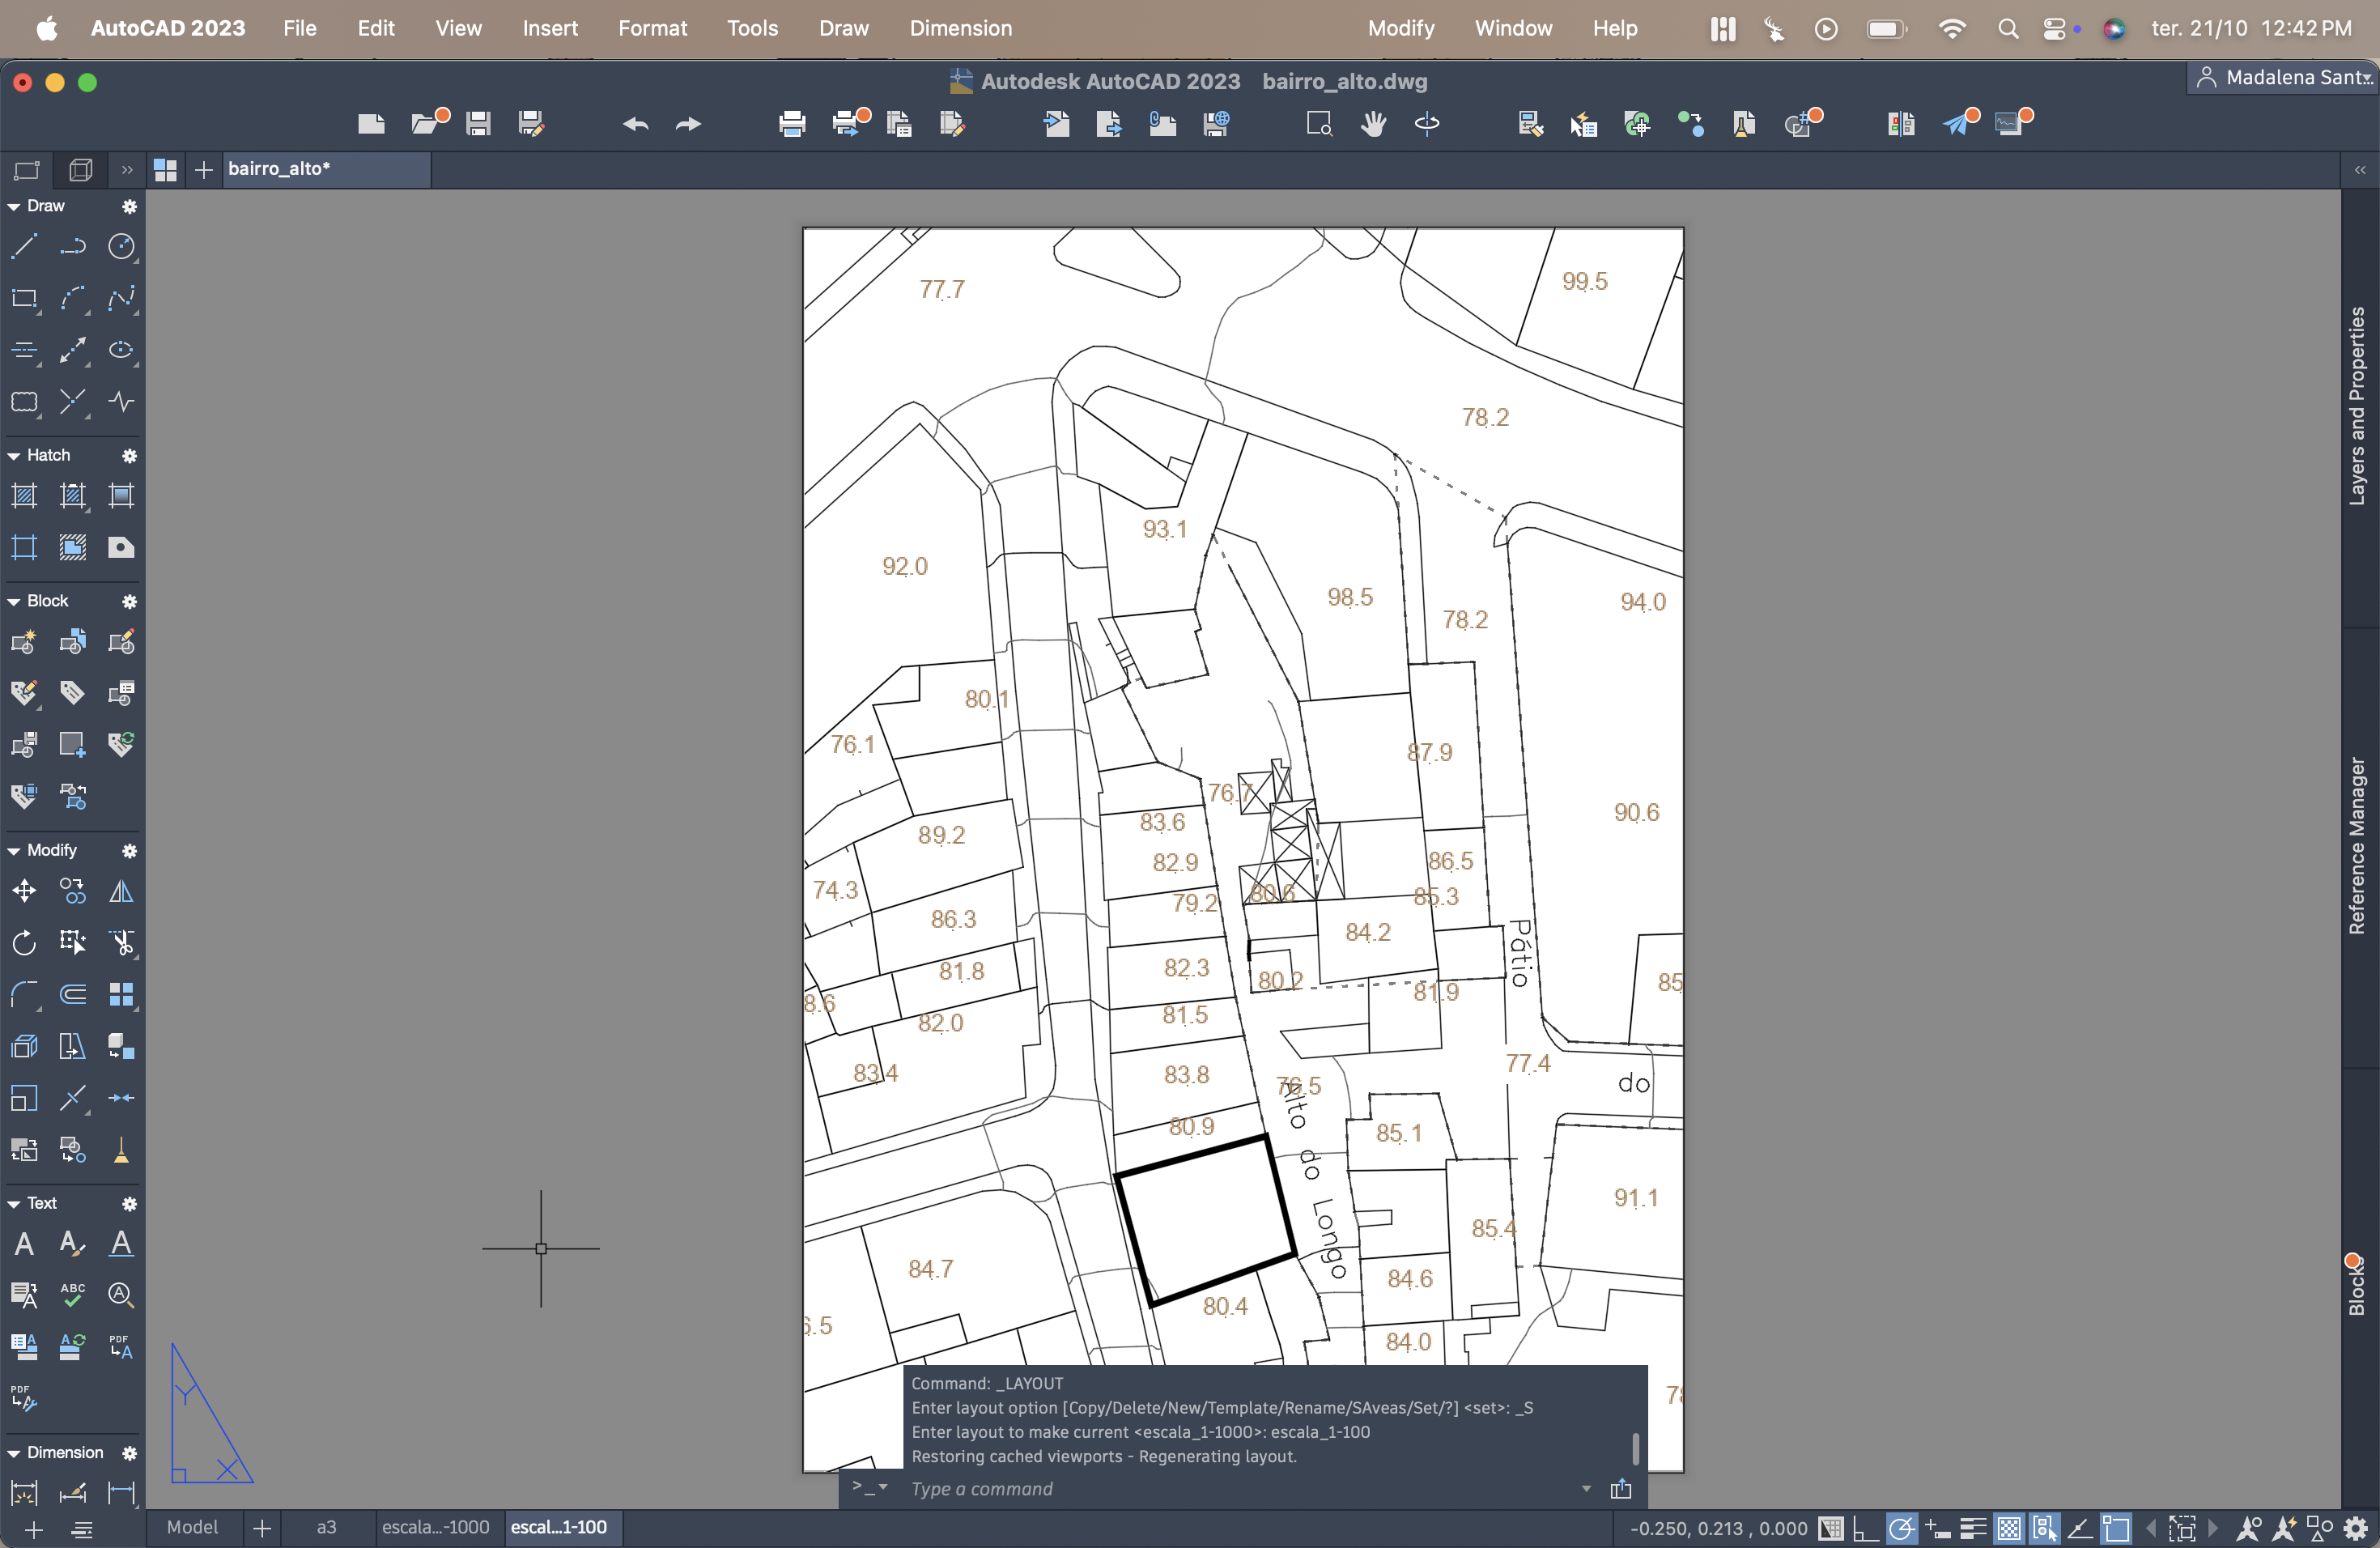Screen dimensions: 2380x1548
Task: Click the Rotate tool in Modify panel
Action: [24, 942]
